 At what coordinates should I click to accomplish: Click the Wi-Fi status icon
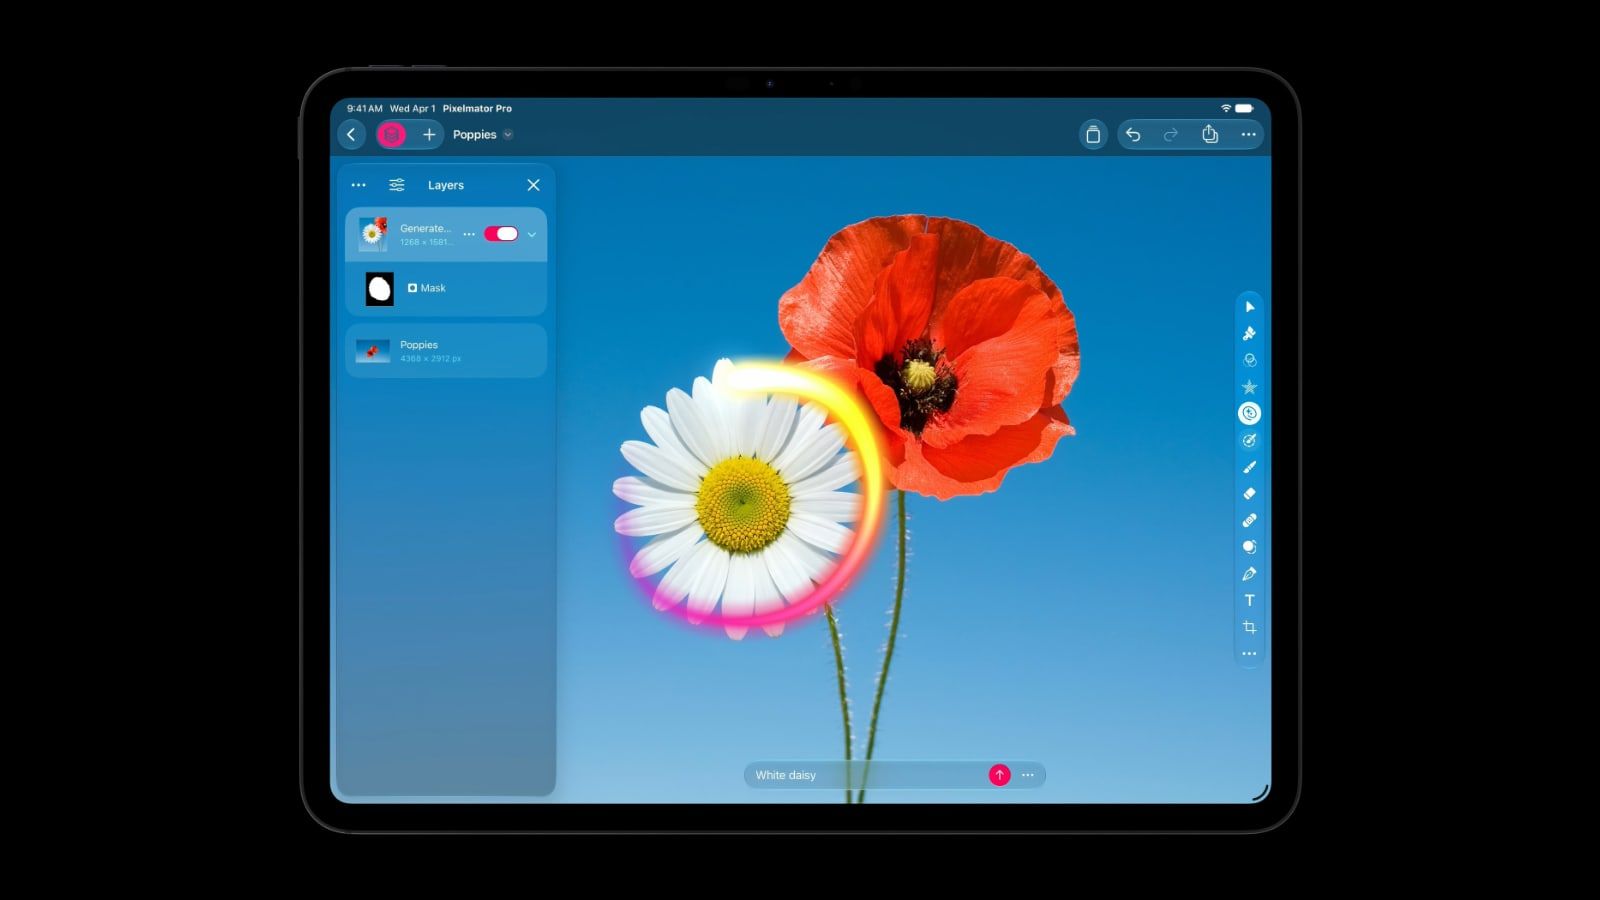[1225, 108]
